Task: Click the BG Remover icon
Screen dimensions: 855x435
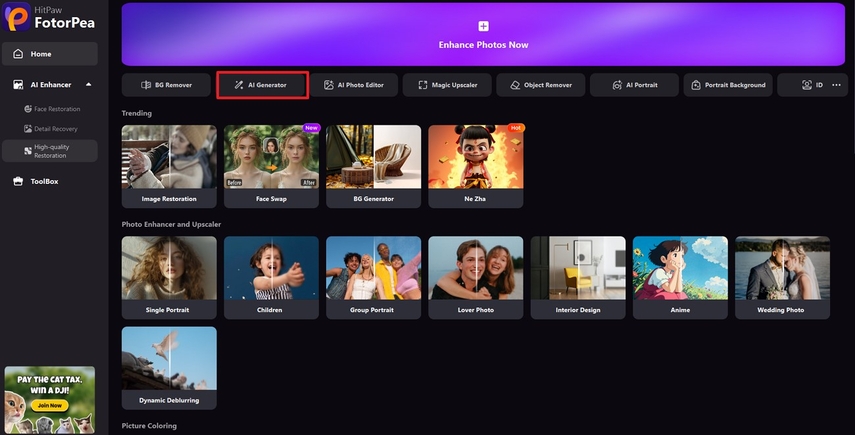Action: (146, 85)
